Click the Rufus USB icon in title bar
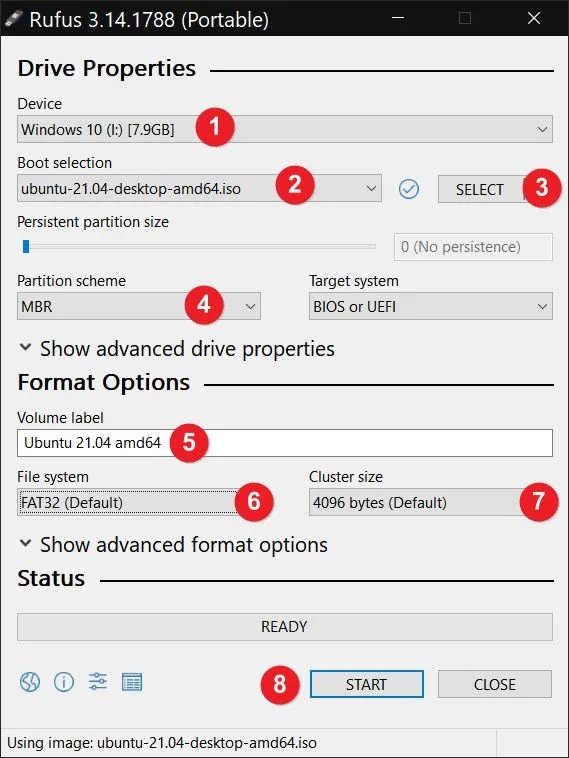569x758 pixels. 13,19
